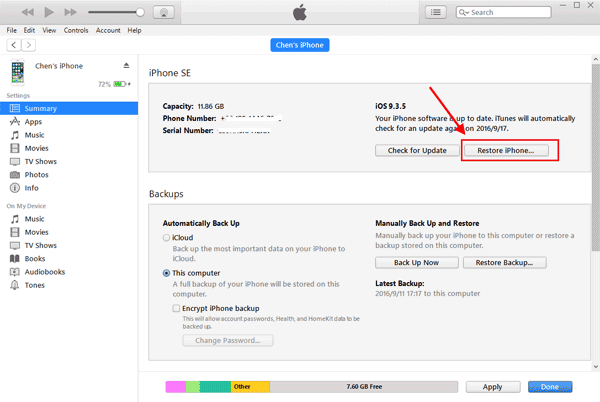This screenshot has width=600, height=402.
Task: Click the iPhone device thumbnail icon
Action: pyautogui.click(x=18, y=72)
